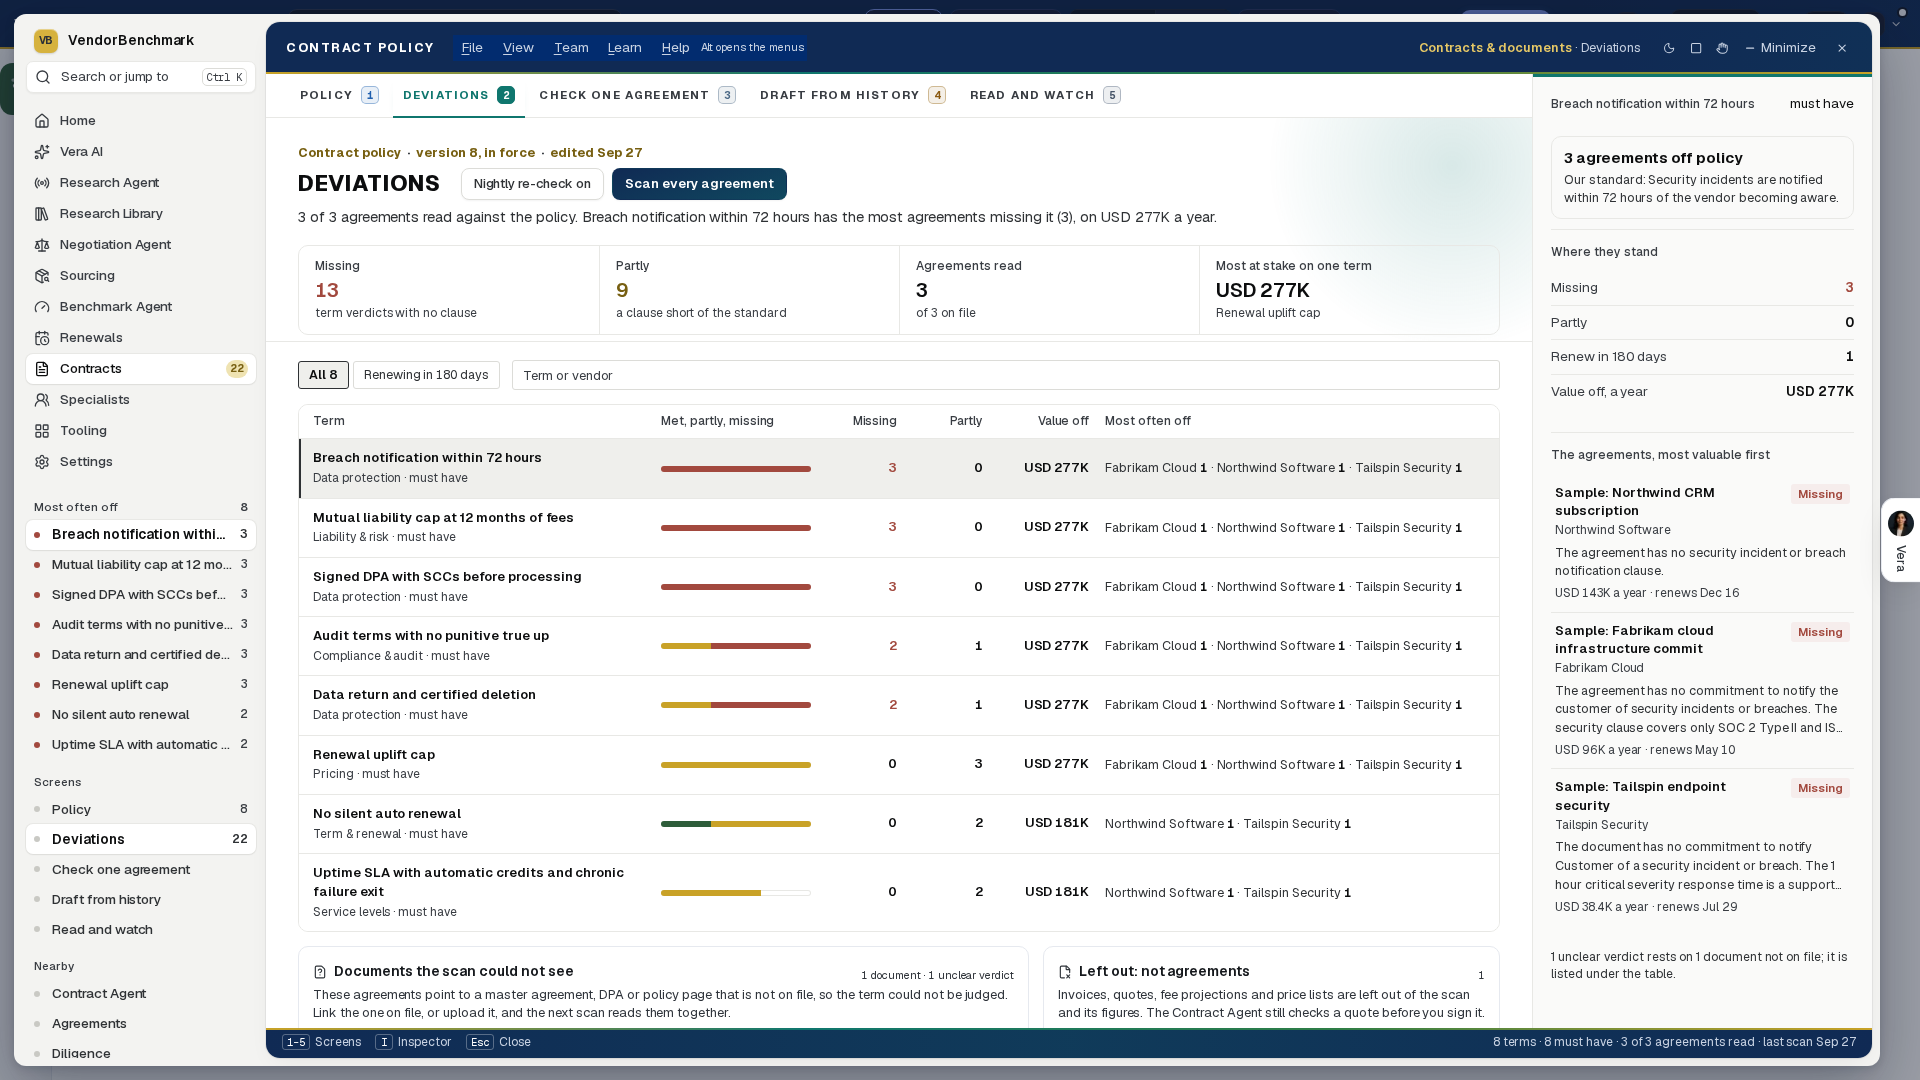Image resolution: width=1920 pixels, height=1080 pixels.
Task: Click the square window icon beside the moon
Action: (1696, 48)
